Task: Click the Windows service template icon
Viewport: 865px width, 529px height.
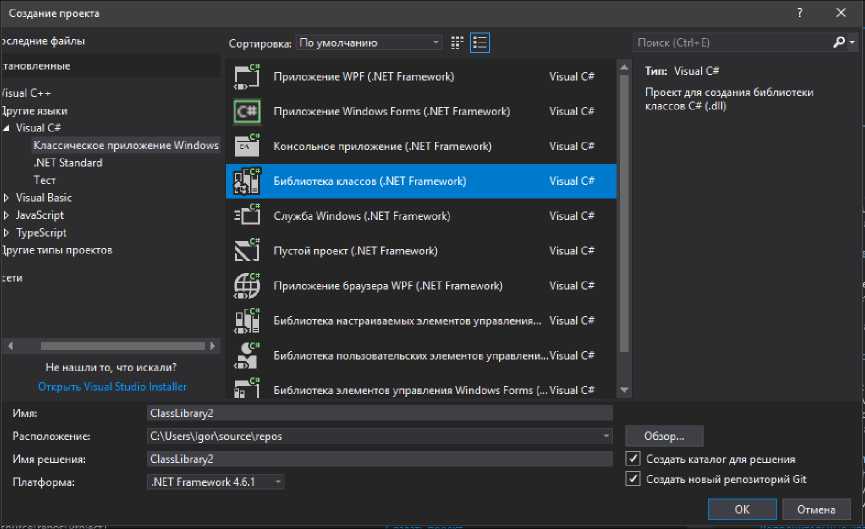Action: pos(246,216)
